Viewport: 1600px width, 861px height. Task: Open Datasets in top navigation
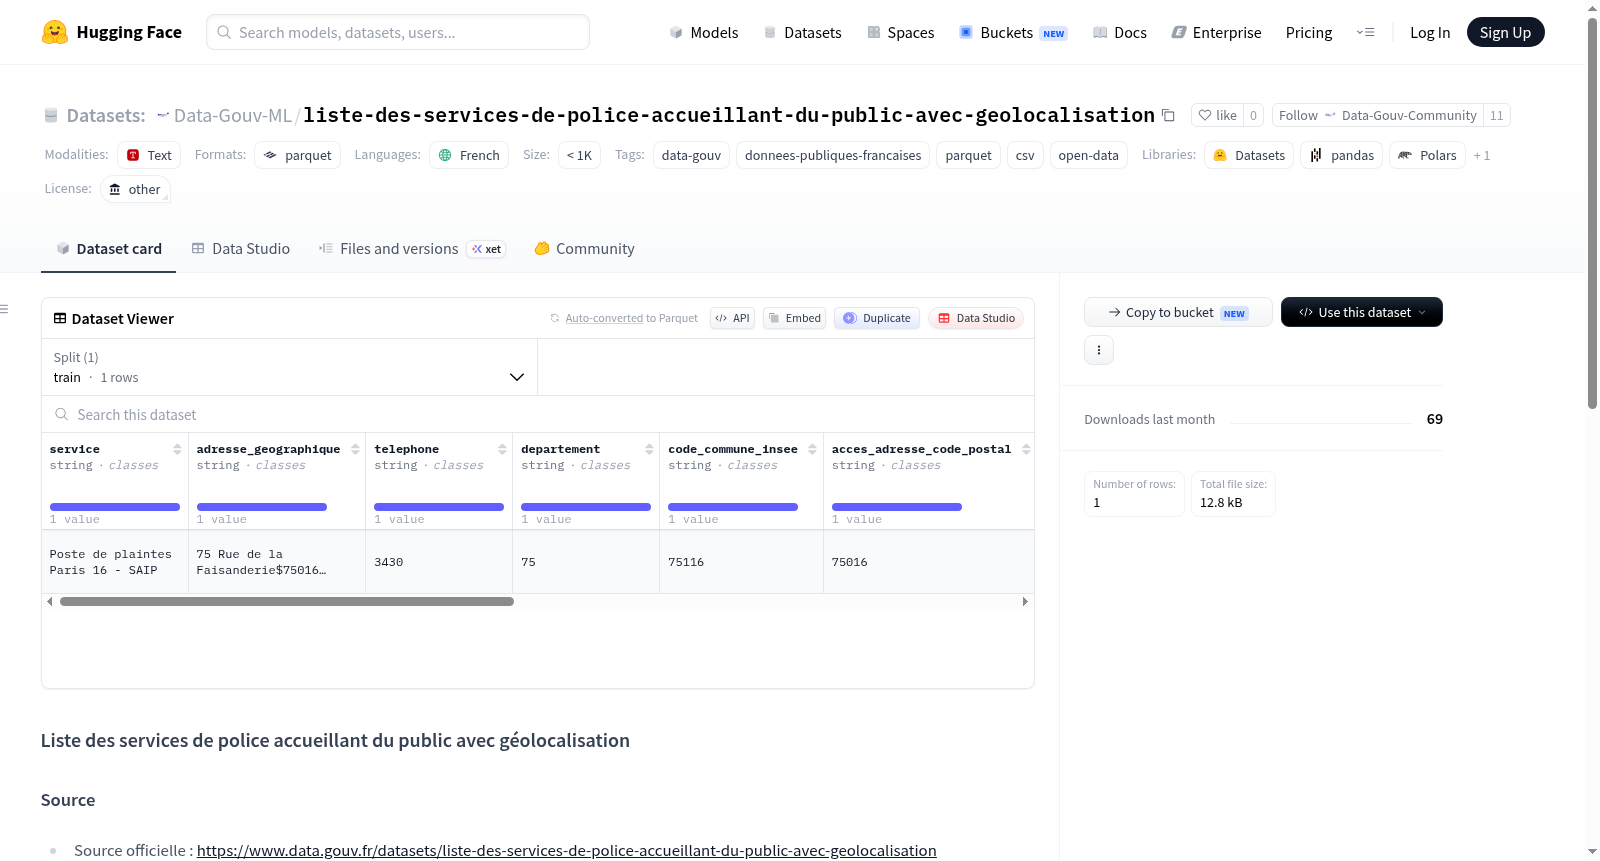[x=802, y=32]
